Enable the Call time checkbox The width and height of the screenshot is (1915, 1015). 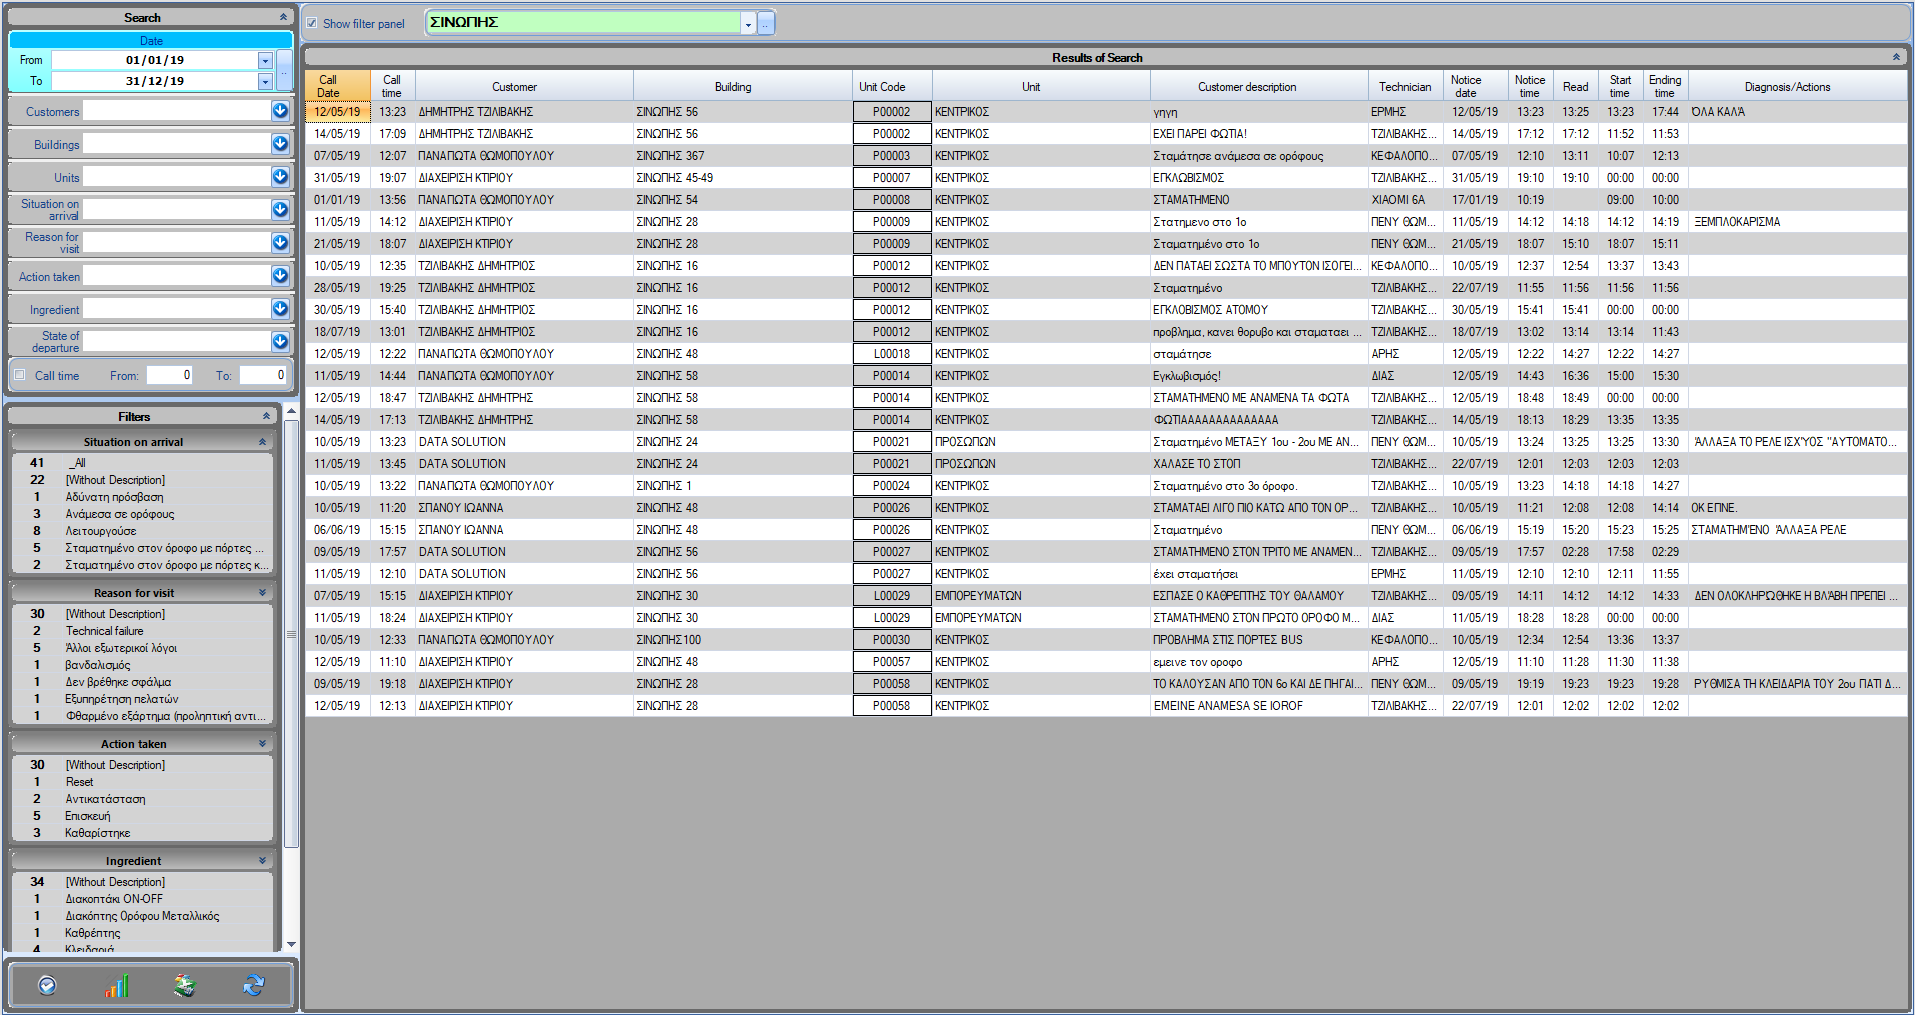(20, 375)
